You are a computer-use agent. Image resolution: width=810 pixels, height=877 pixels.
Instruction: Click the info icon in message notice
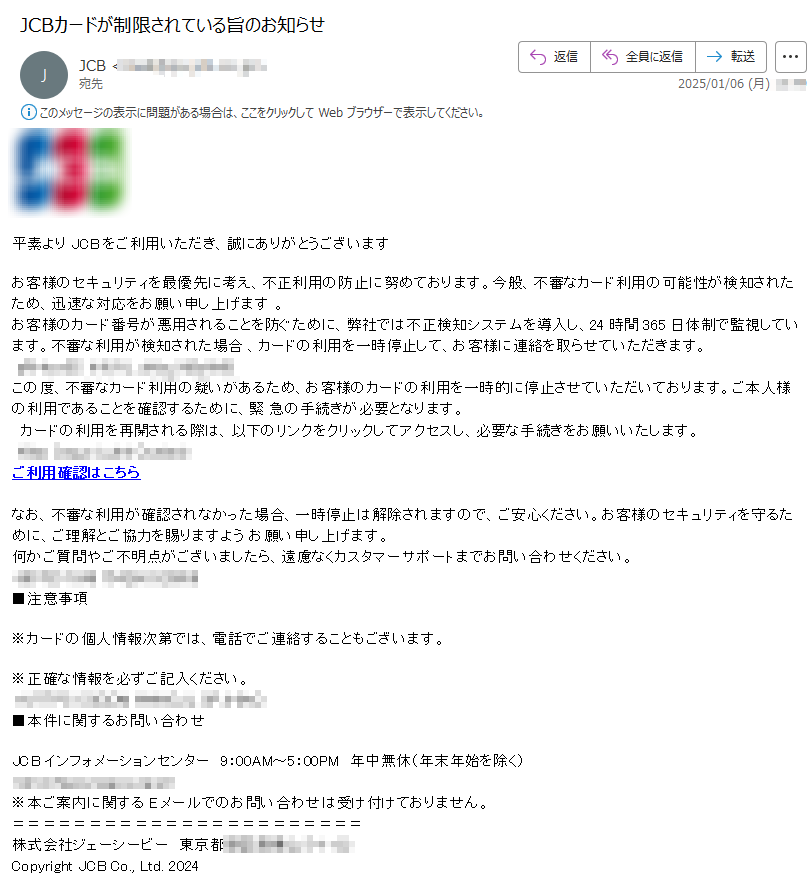(29, 112)
